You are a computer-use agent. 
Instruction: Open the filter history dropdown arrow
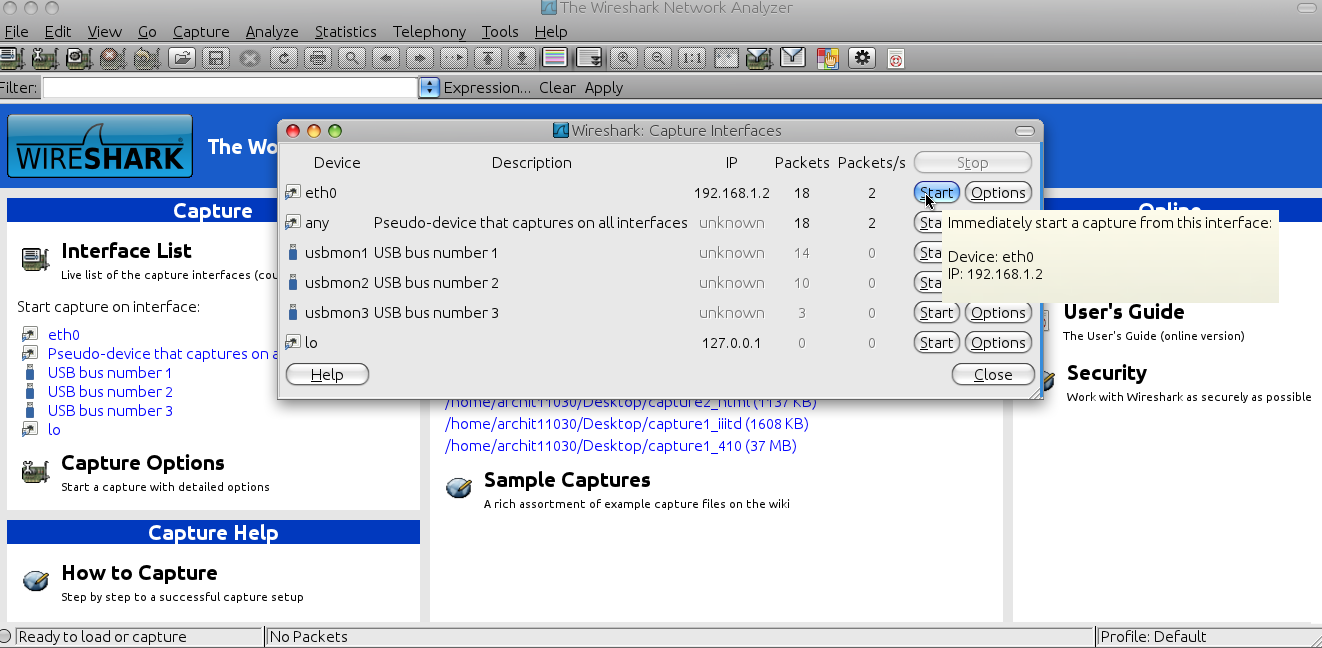[x=430, y=88]
